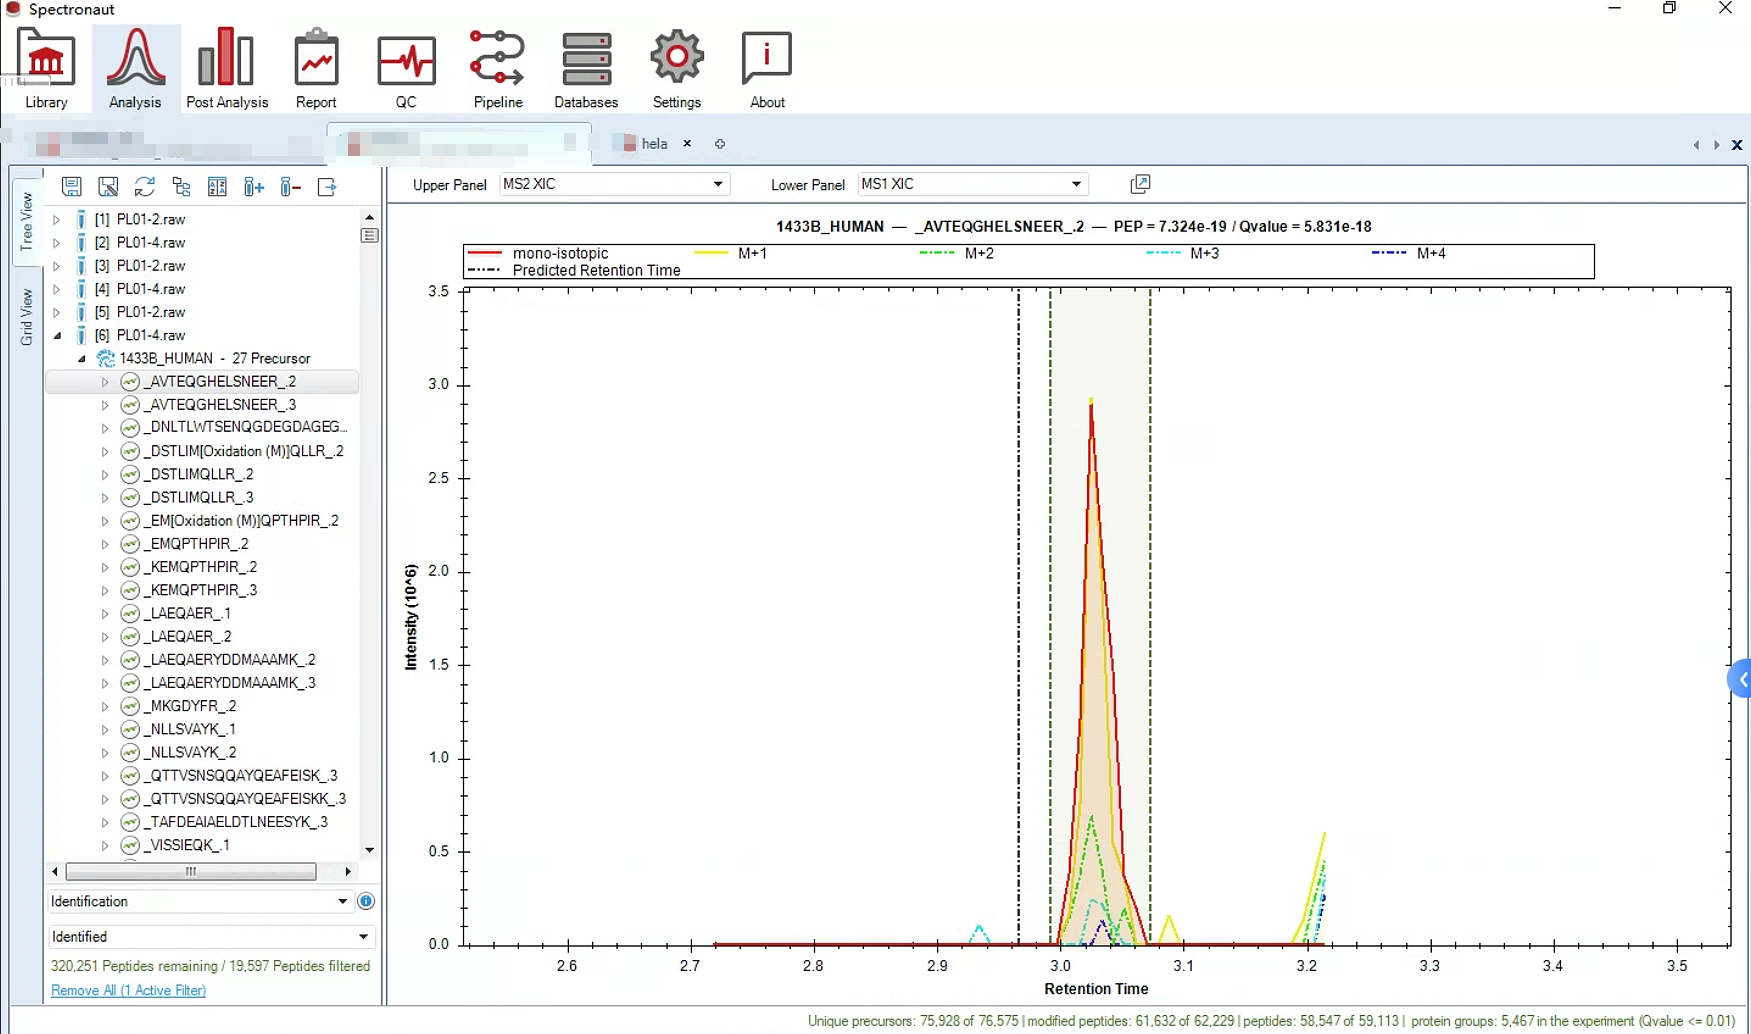Click the blue side-panel arrow on right edge

[x=1741, y=679]
